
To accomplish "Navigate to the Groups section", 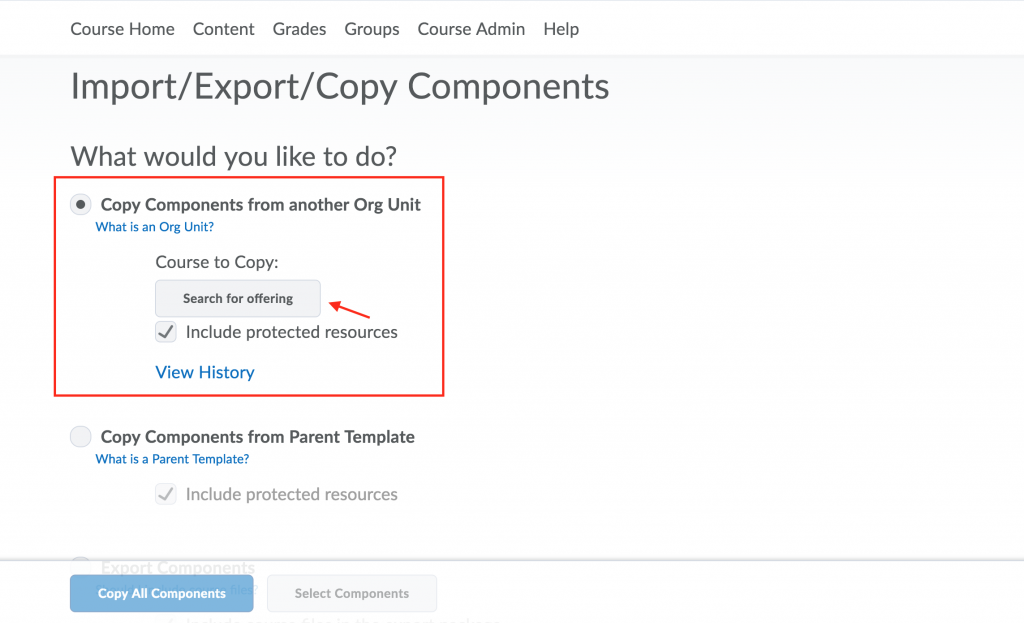I will pyautogui.click(x=371, y=29).
